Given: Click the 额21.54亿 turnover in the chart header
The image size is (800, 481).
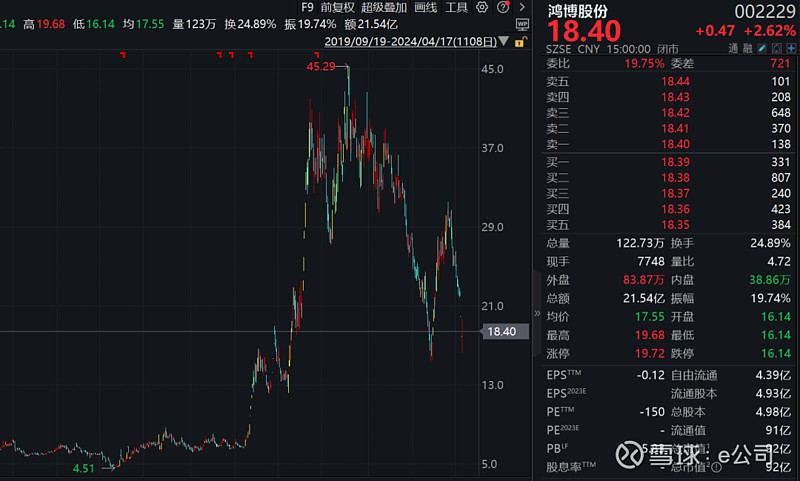Looking at the screenshot, I should tap(371, 24).
